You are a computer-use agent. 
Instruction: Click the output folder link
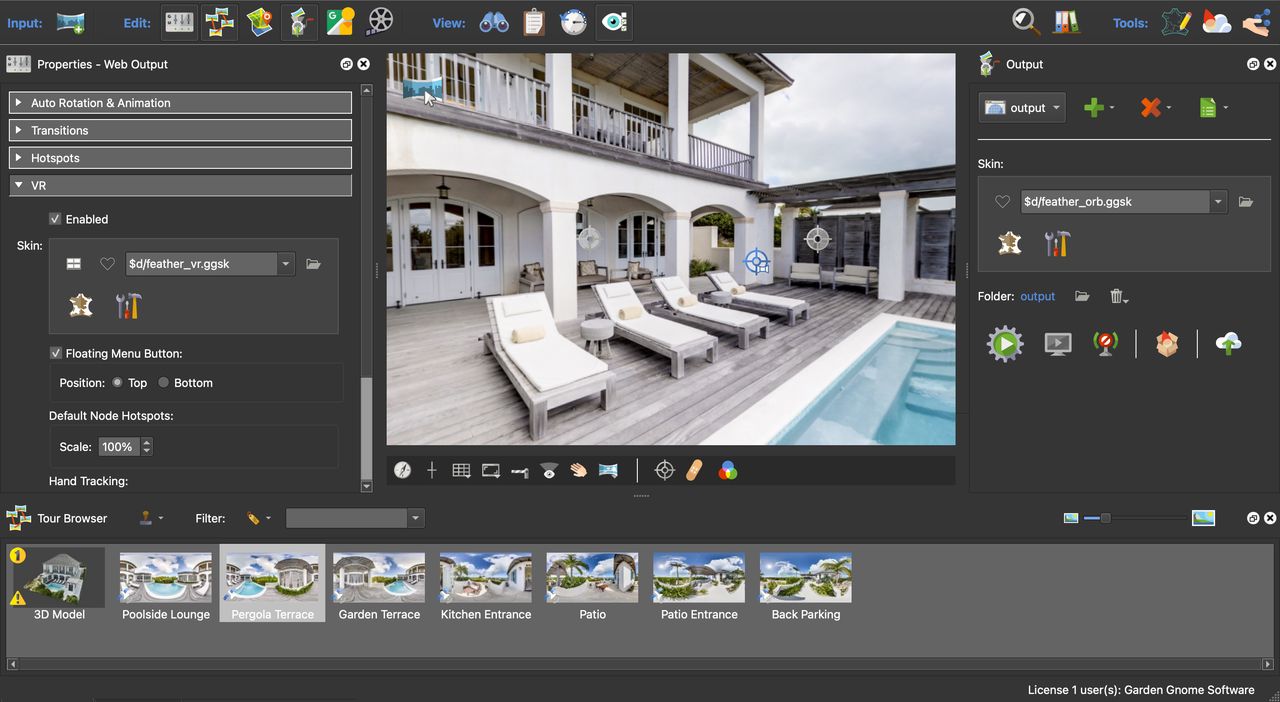(x=1037, y=296)
